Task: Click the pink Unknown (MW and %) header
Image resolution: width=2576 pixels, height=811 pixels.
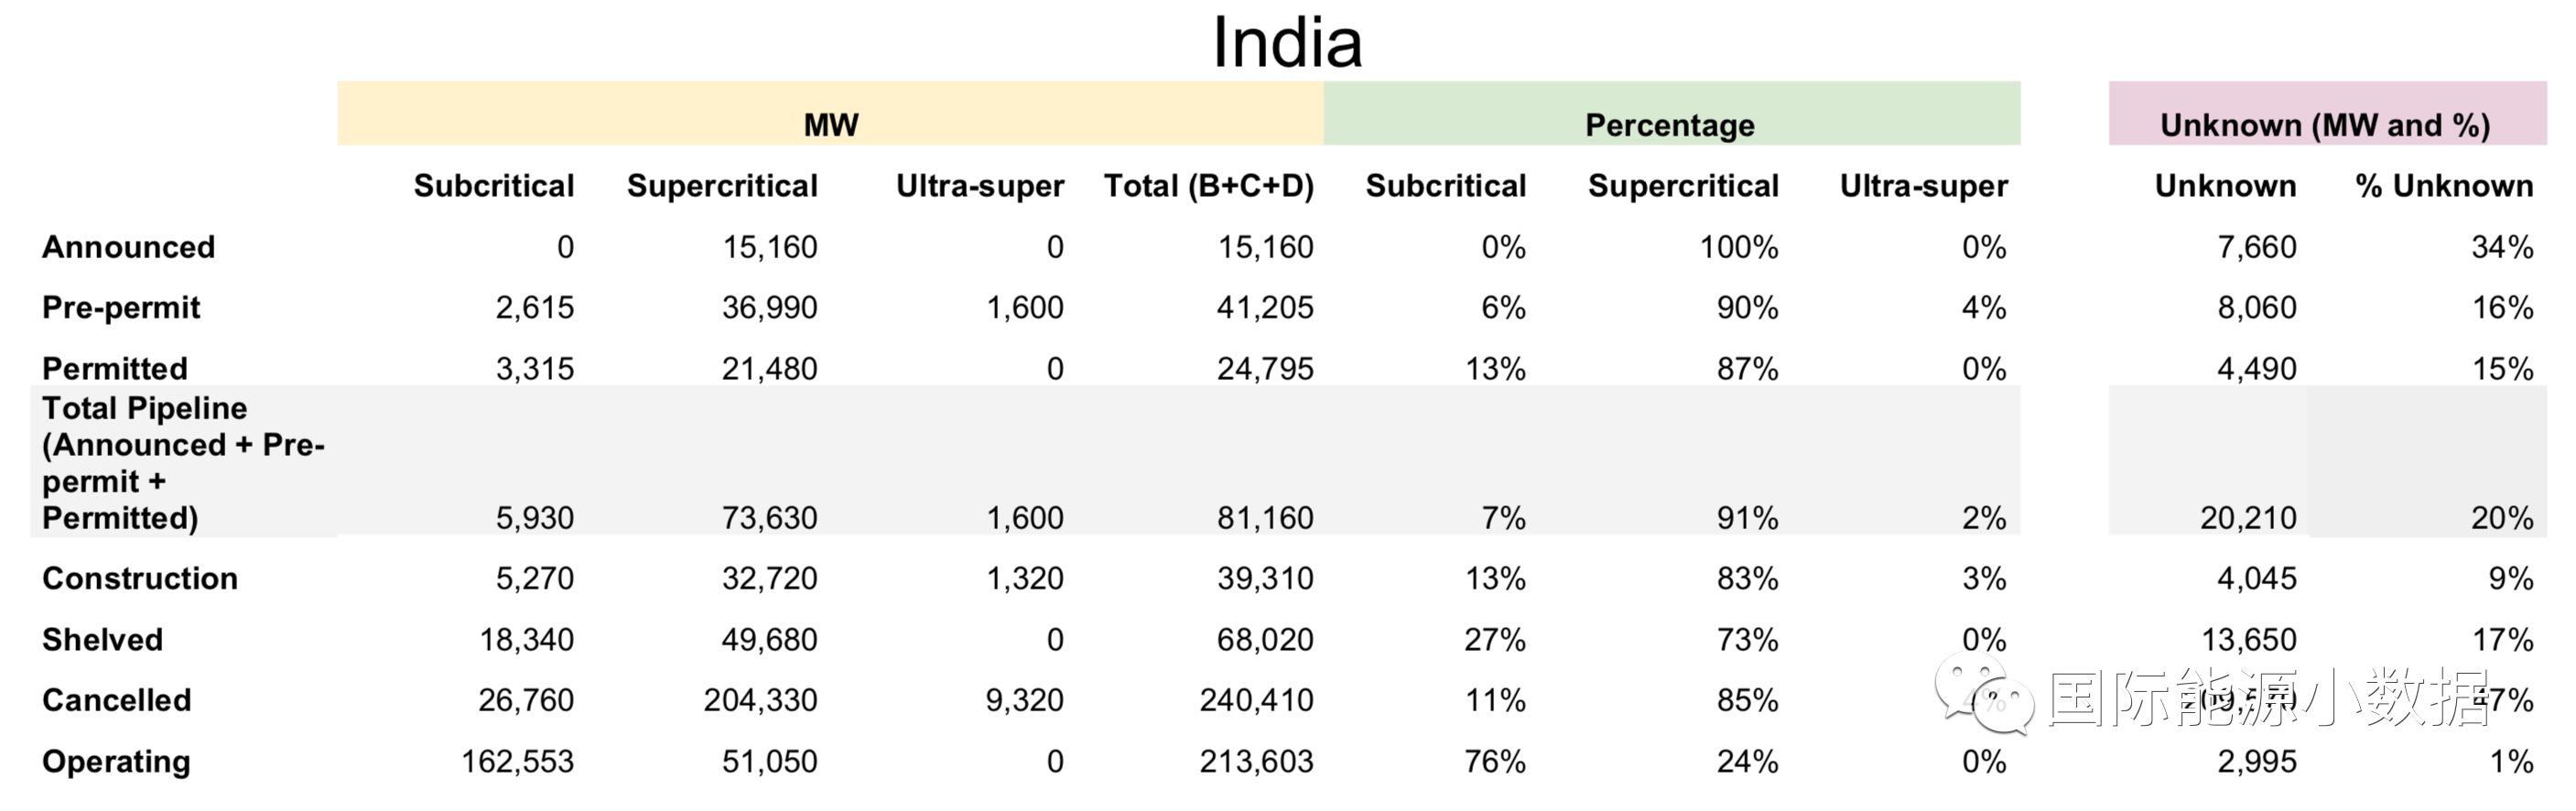Action: (2325, 115)
